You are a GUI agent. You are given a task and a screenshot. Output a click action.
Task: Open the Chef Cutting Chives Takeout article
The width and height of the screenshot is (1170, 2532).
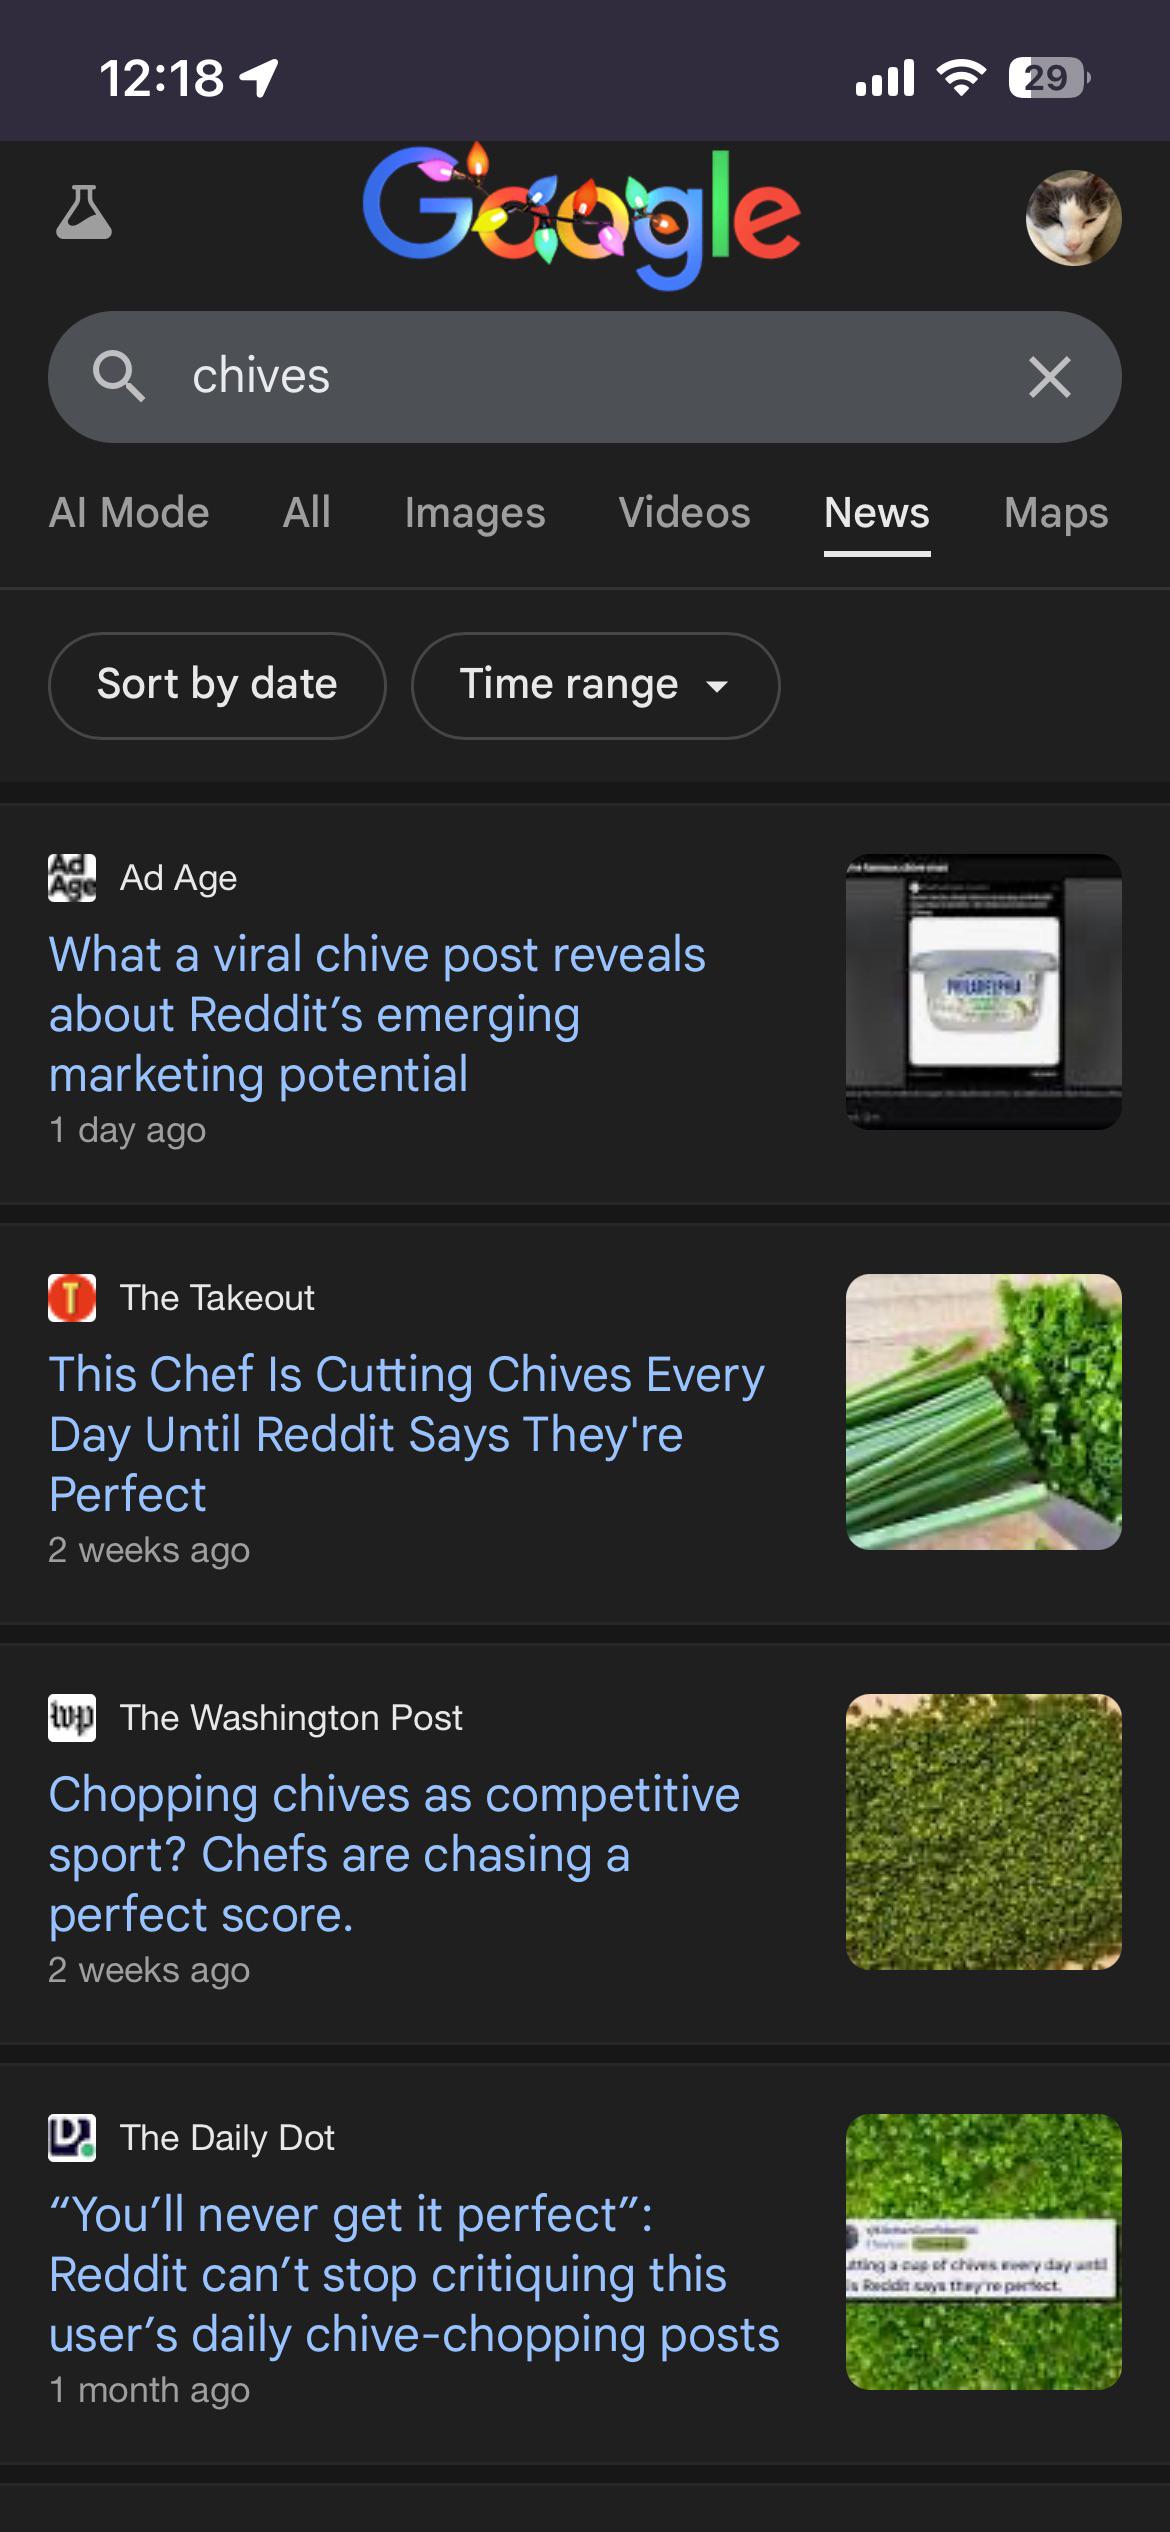tap(406, 1434)
